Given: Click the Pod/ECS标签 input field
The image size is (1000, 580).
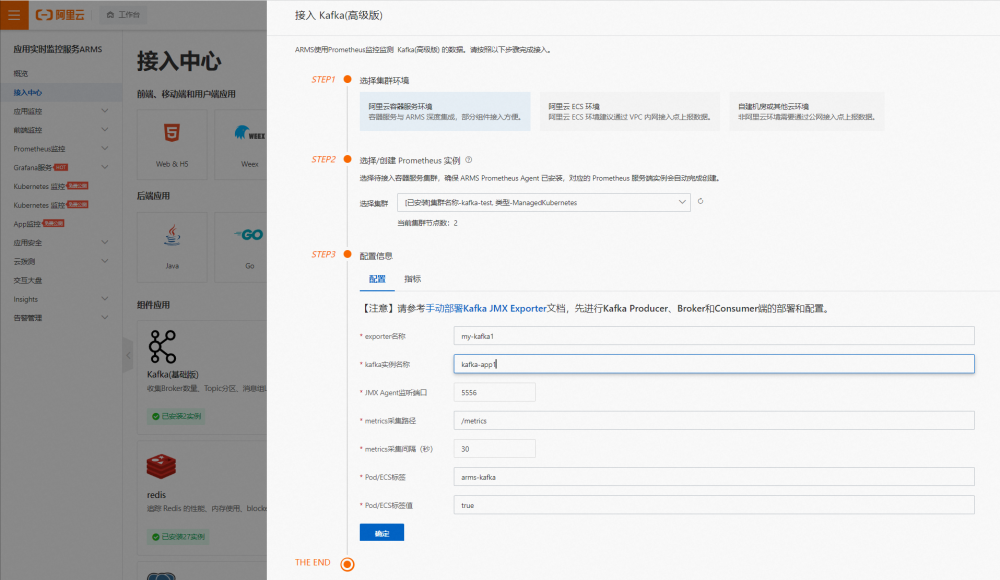Looking at the screenshot, I should coord(714,477).
